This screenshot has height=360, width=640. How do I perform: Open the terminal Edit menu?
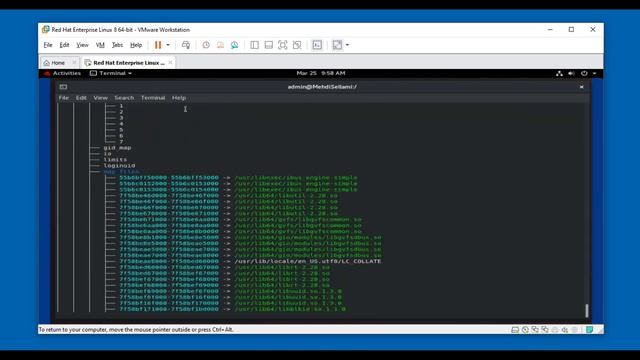[x=81, y=98]
